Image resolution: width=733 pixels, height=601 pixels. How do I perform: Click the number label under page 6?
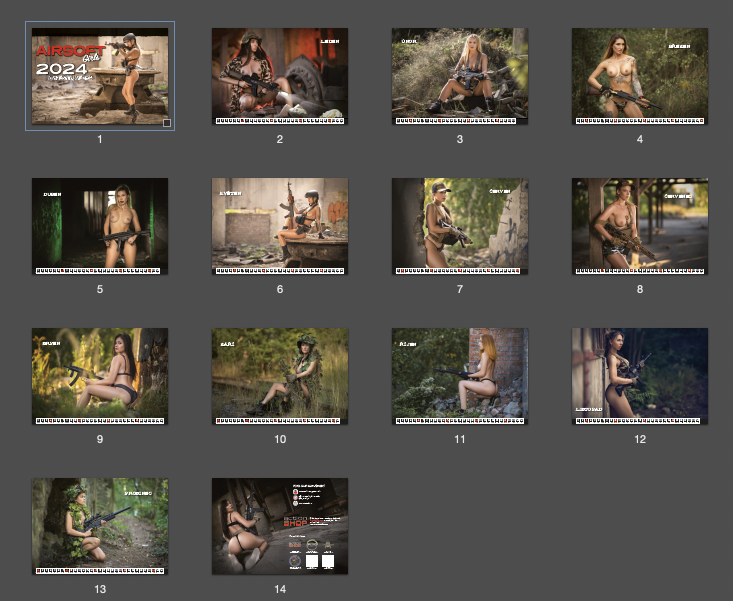pyautogui.click(x=280, y=289)
